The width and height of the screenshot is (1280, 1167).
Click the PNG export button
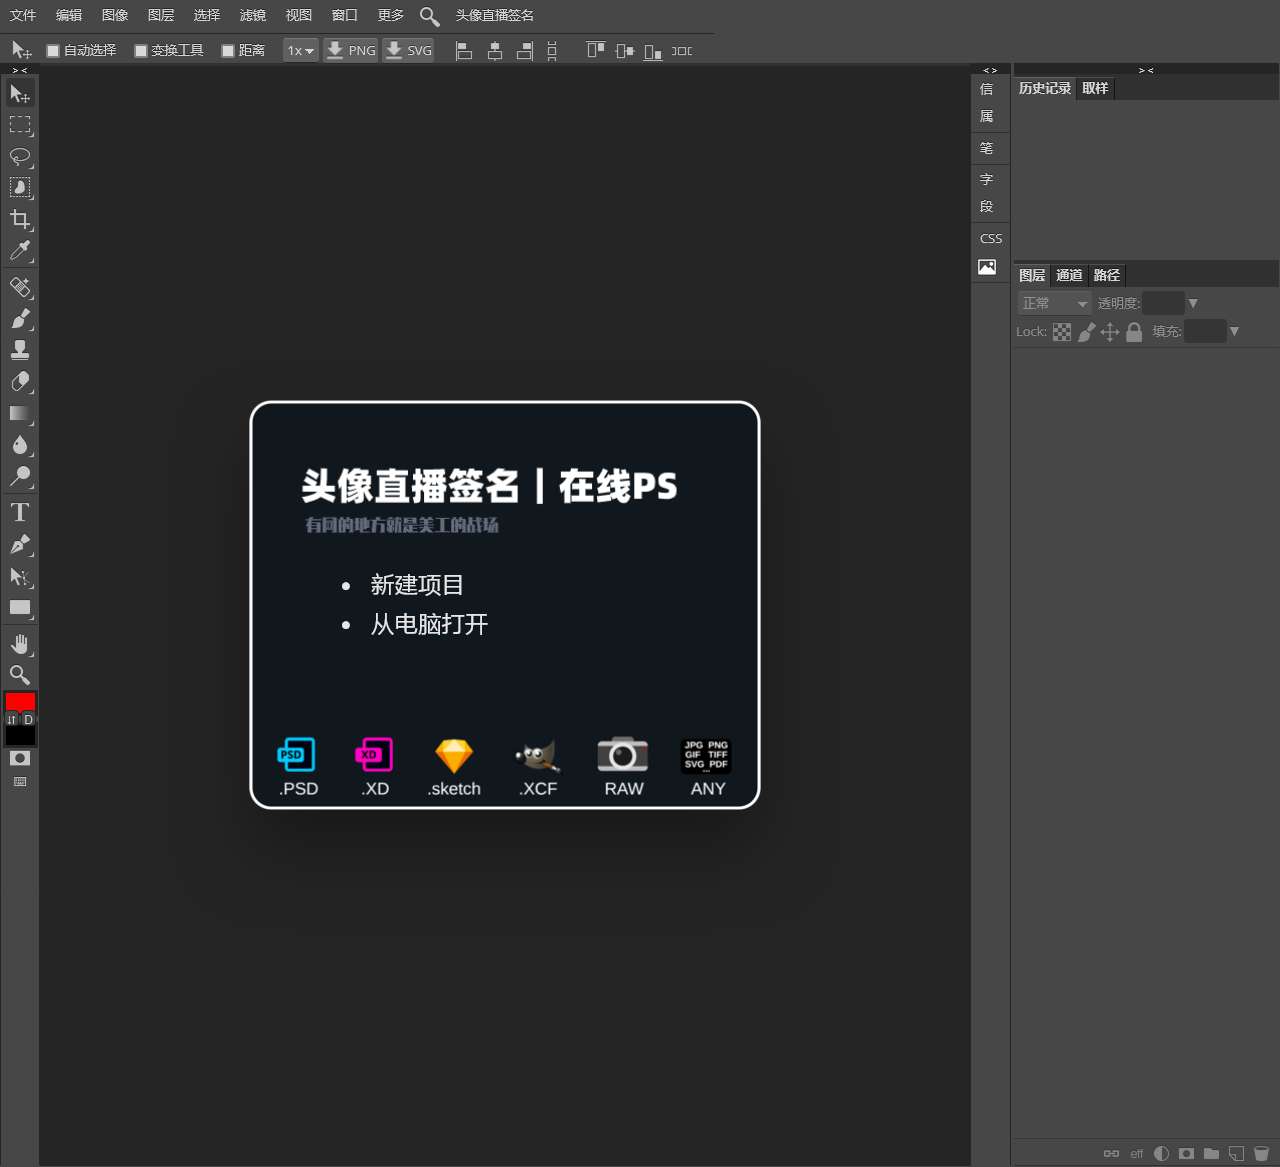351,50
